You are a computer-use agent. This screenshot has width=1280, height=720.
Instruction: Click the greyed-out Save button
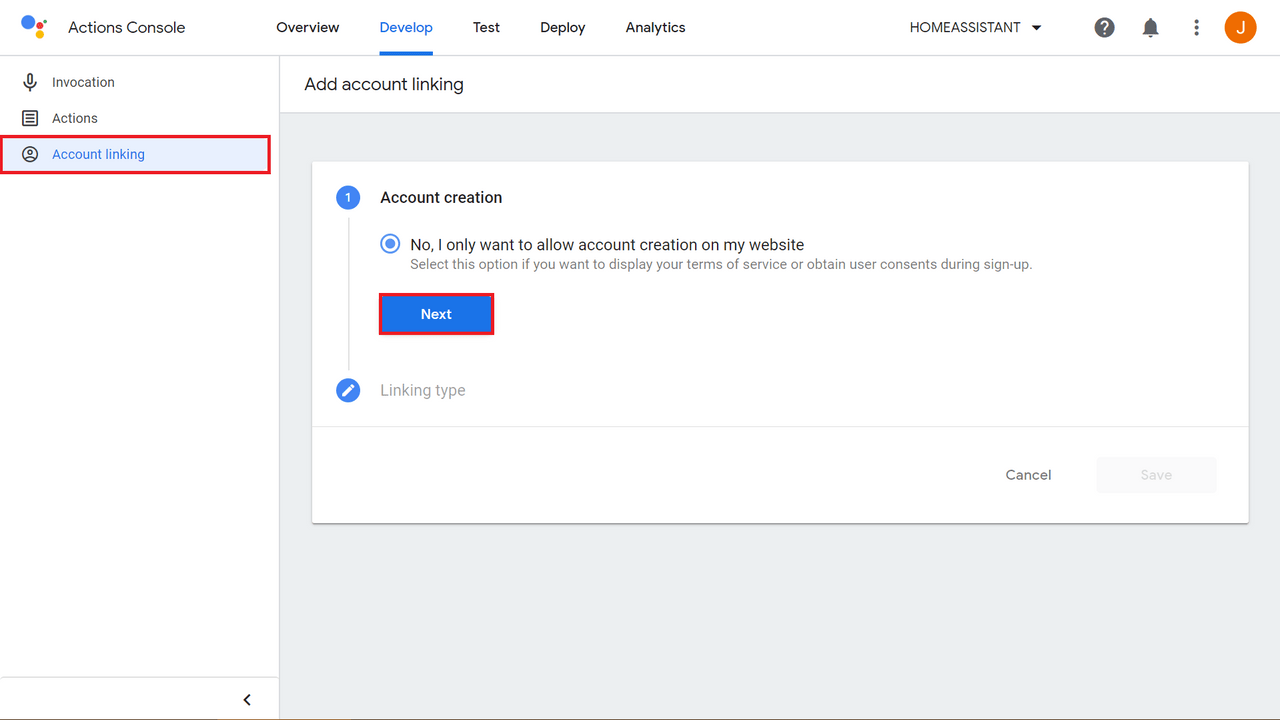tap(1156, 475)
